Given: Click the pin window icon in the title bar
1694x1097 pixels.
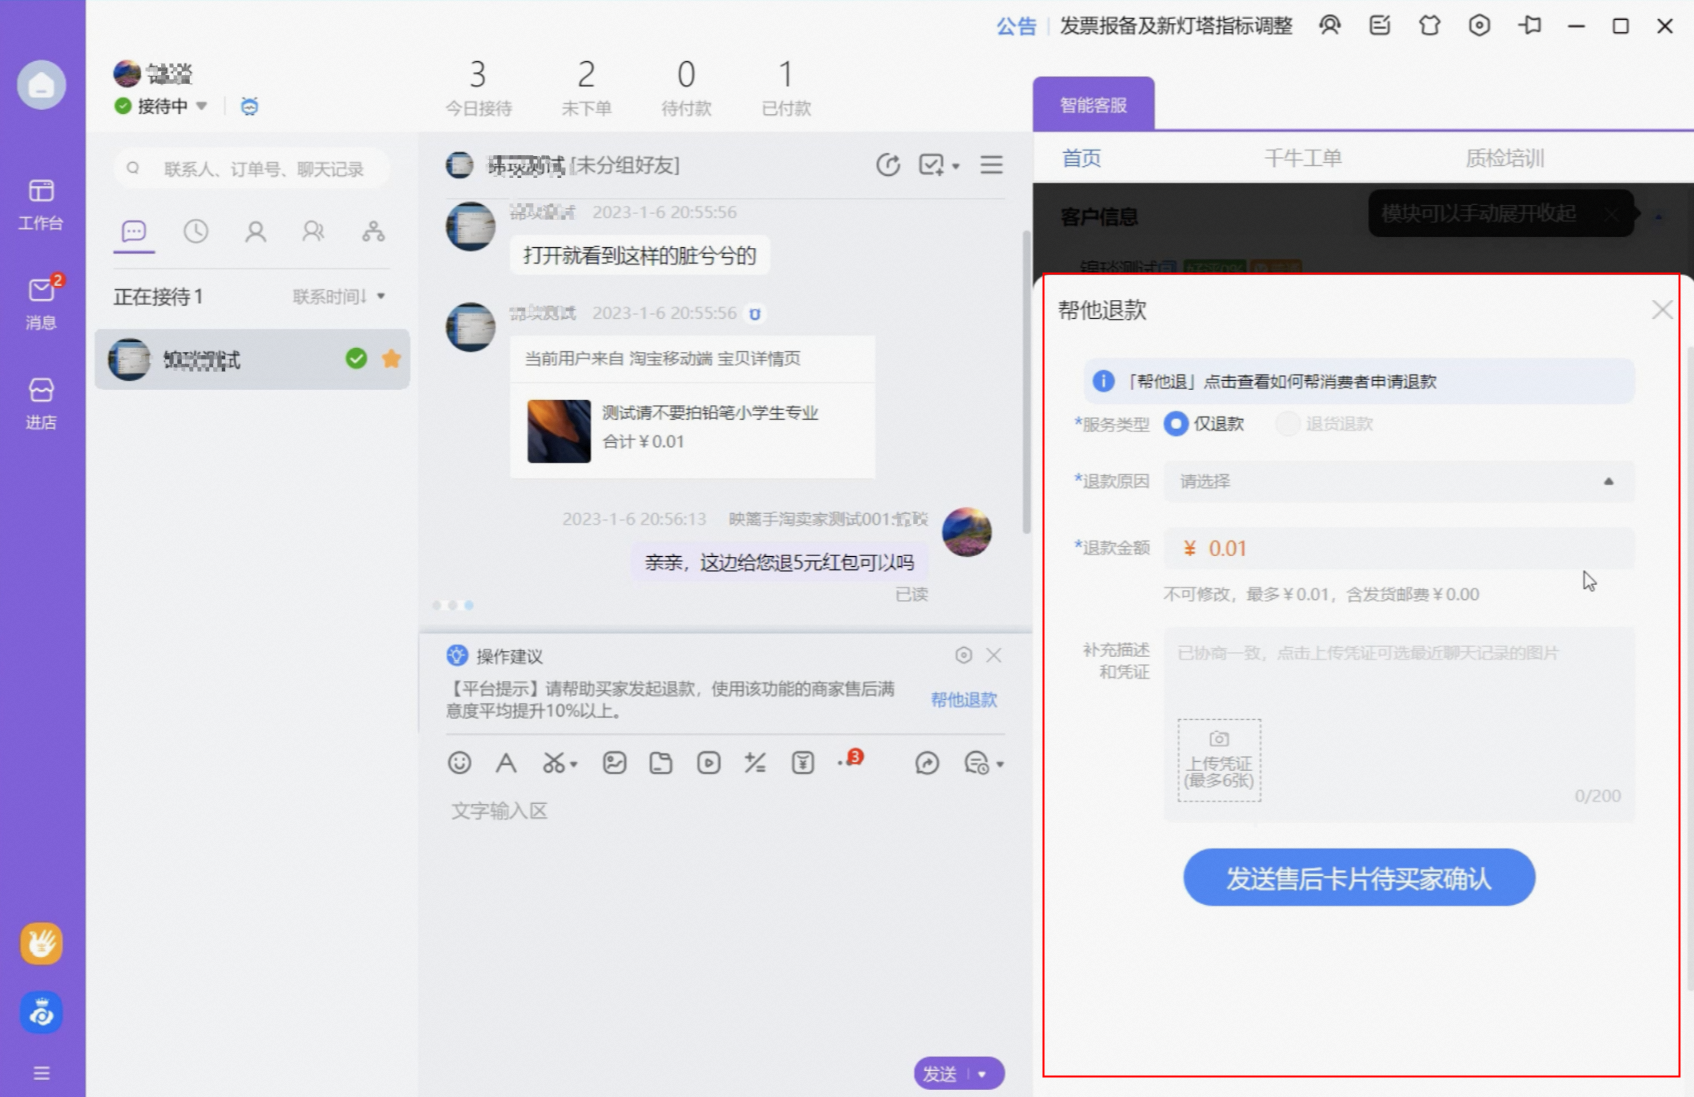Looking at the screenshot, I should (1530, 26).
